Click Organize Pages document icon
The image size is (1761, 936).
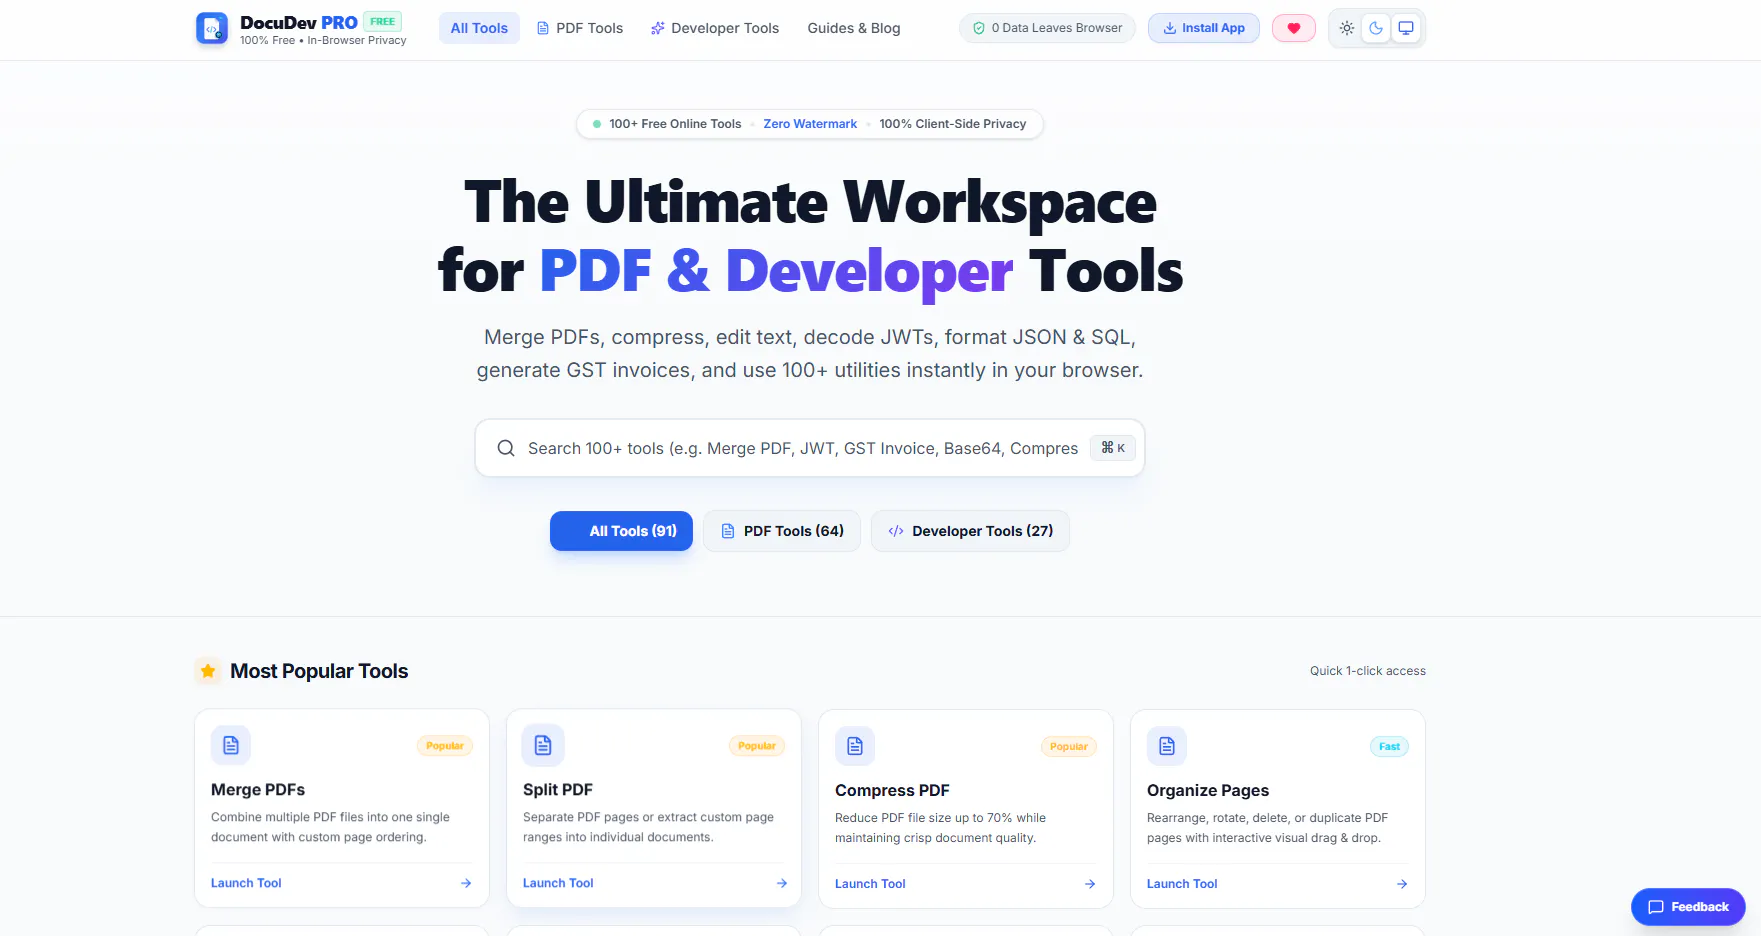(x=1167, y=746)
